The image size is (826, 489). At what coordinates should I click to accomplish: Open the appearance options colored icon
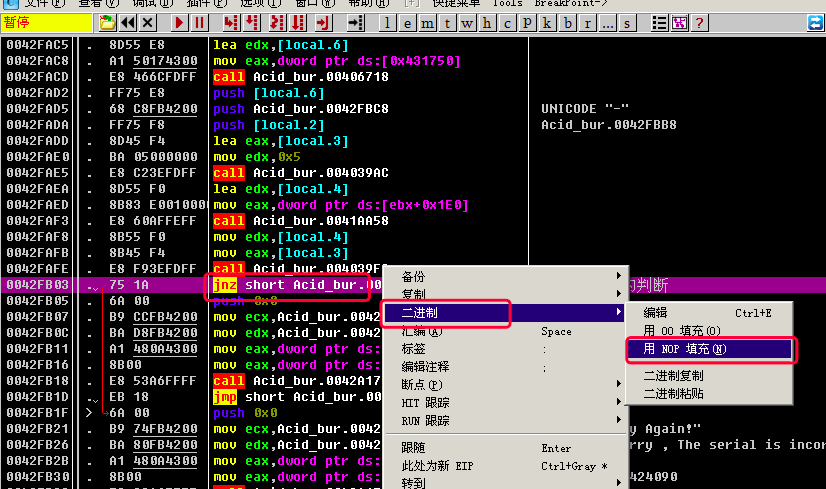pos(680,23)
